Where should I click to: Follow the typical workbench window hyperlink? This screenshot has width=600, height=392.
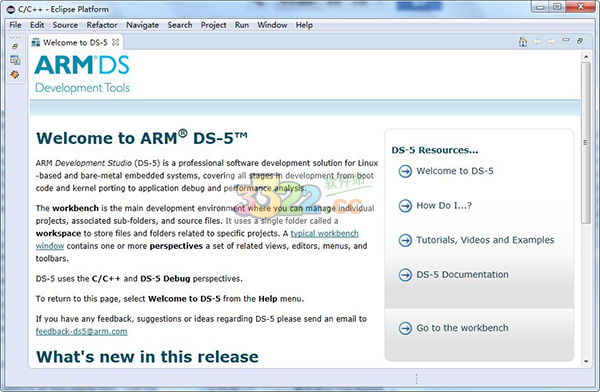324,234
